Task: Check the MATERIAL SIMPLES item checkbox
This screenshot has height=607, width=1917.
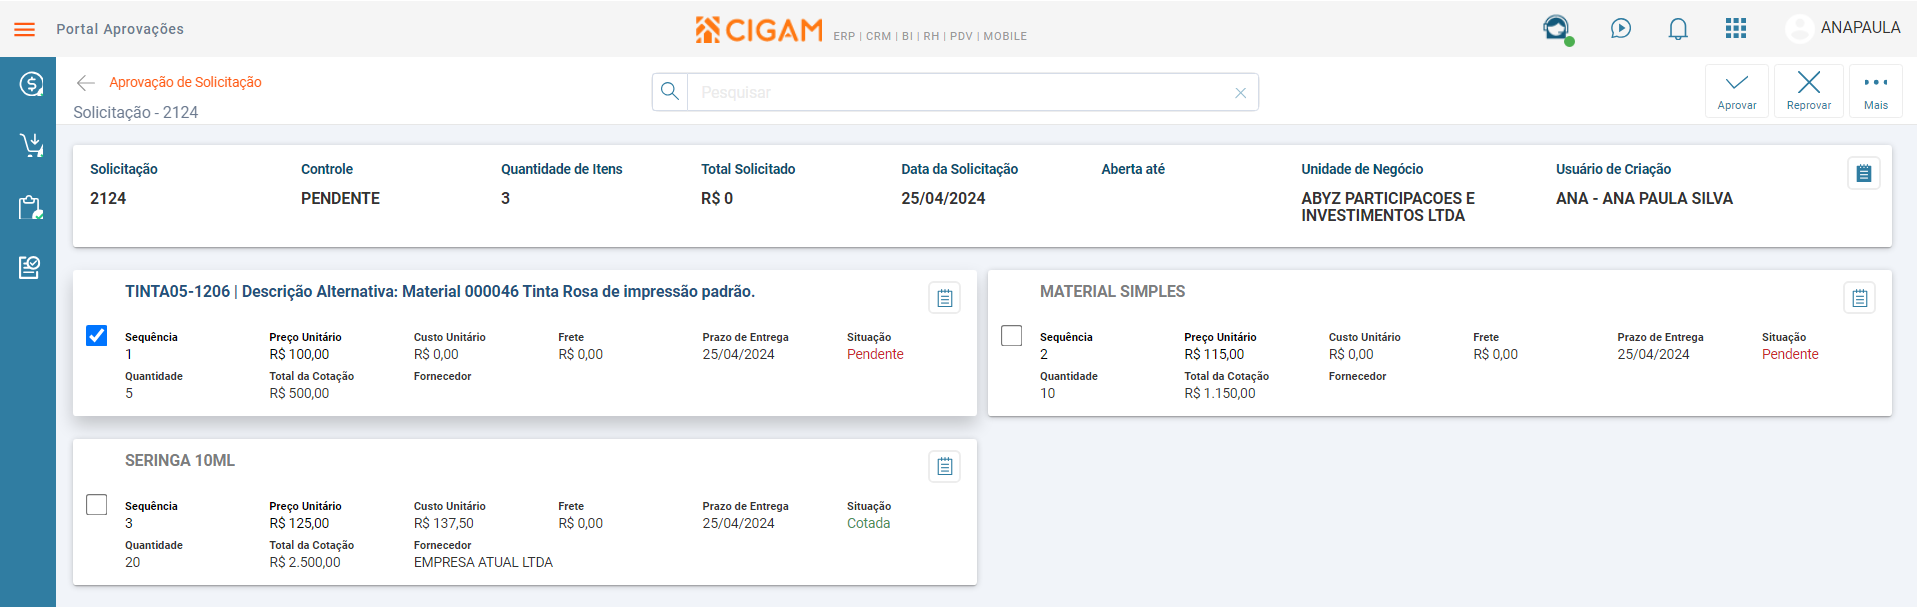Action: click(1012, 336)
